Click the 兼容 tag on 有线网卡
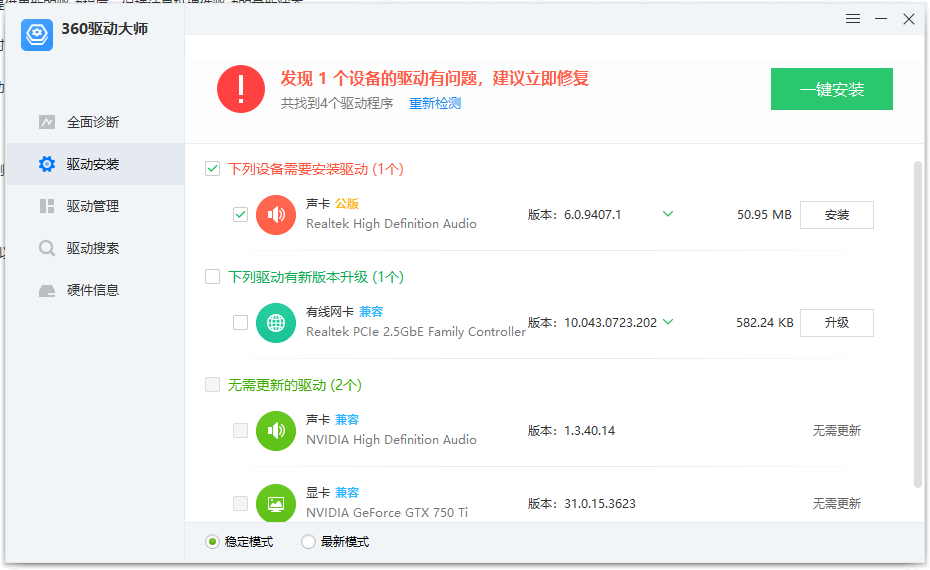 (371, 311)
